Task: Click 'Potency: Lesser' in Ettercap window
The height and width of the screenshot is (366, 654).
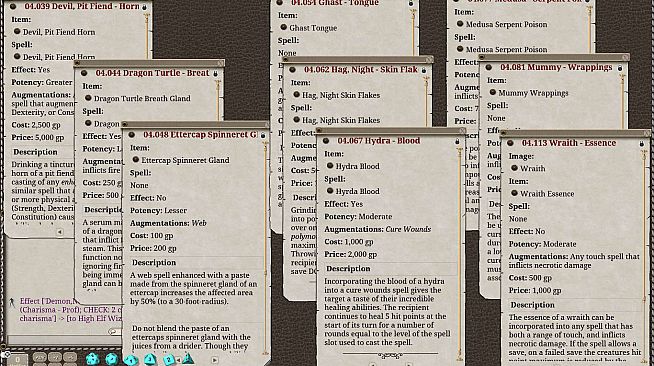Action: pyautogui.click(x=158, y=210)
